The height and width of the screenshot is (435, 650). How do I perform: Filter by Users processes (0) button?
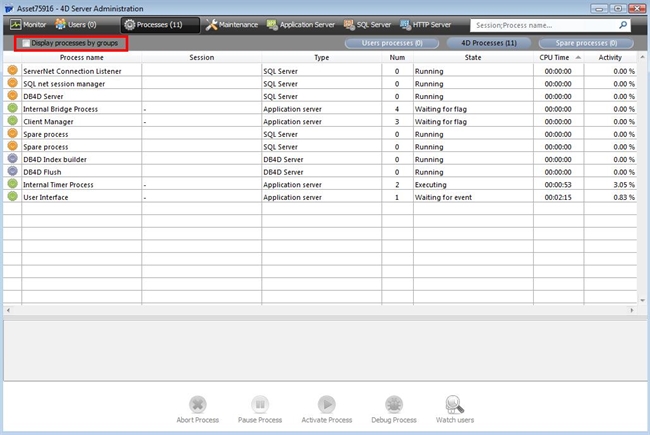tap(392, 44)
